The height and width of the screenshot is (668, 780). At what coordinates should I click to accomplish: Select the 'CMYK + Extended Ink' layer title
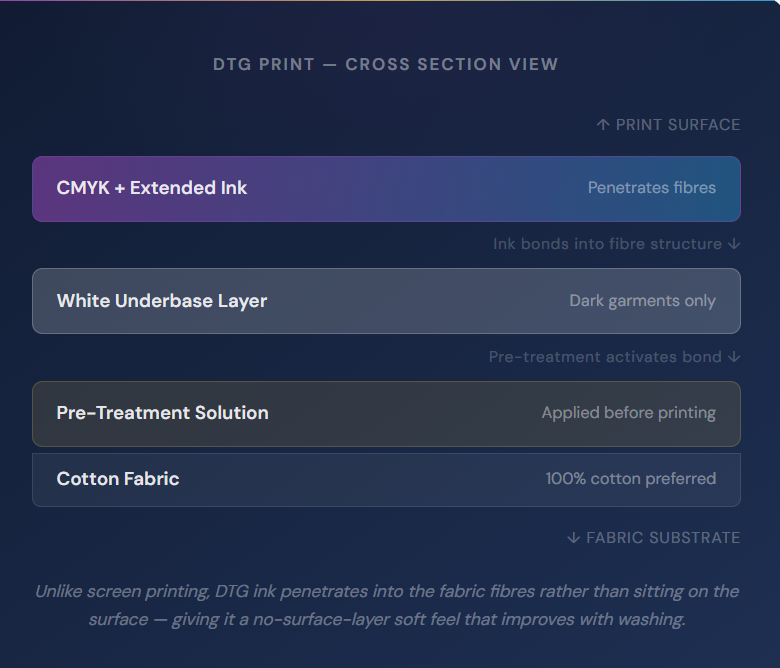[152, 188]
